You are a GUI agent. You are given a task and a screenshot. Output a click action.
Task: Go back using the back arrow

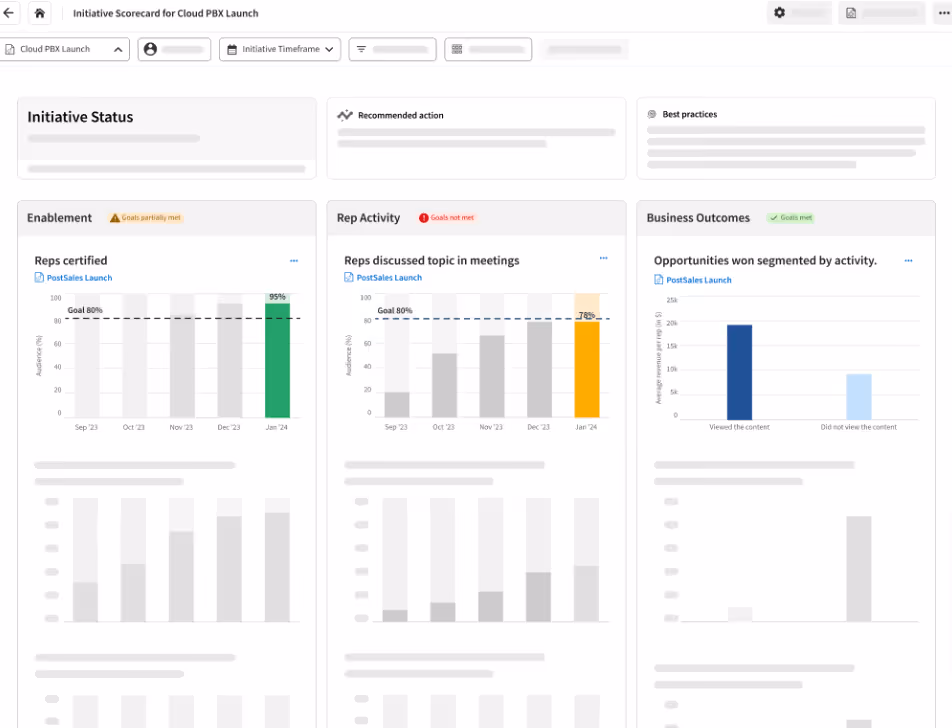[8, 13]
